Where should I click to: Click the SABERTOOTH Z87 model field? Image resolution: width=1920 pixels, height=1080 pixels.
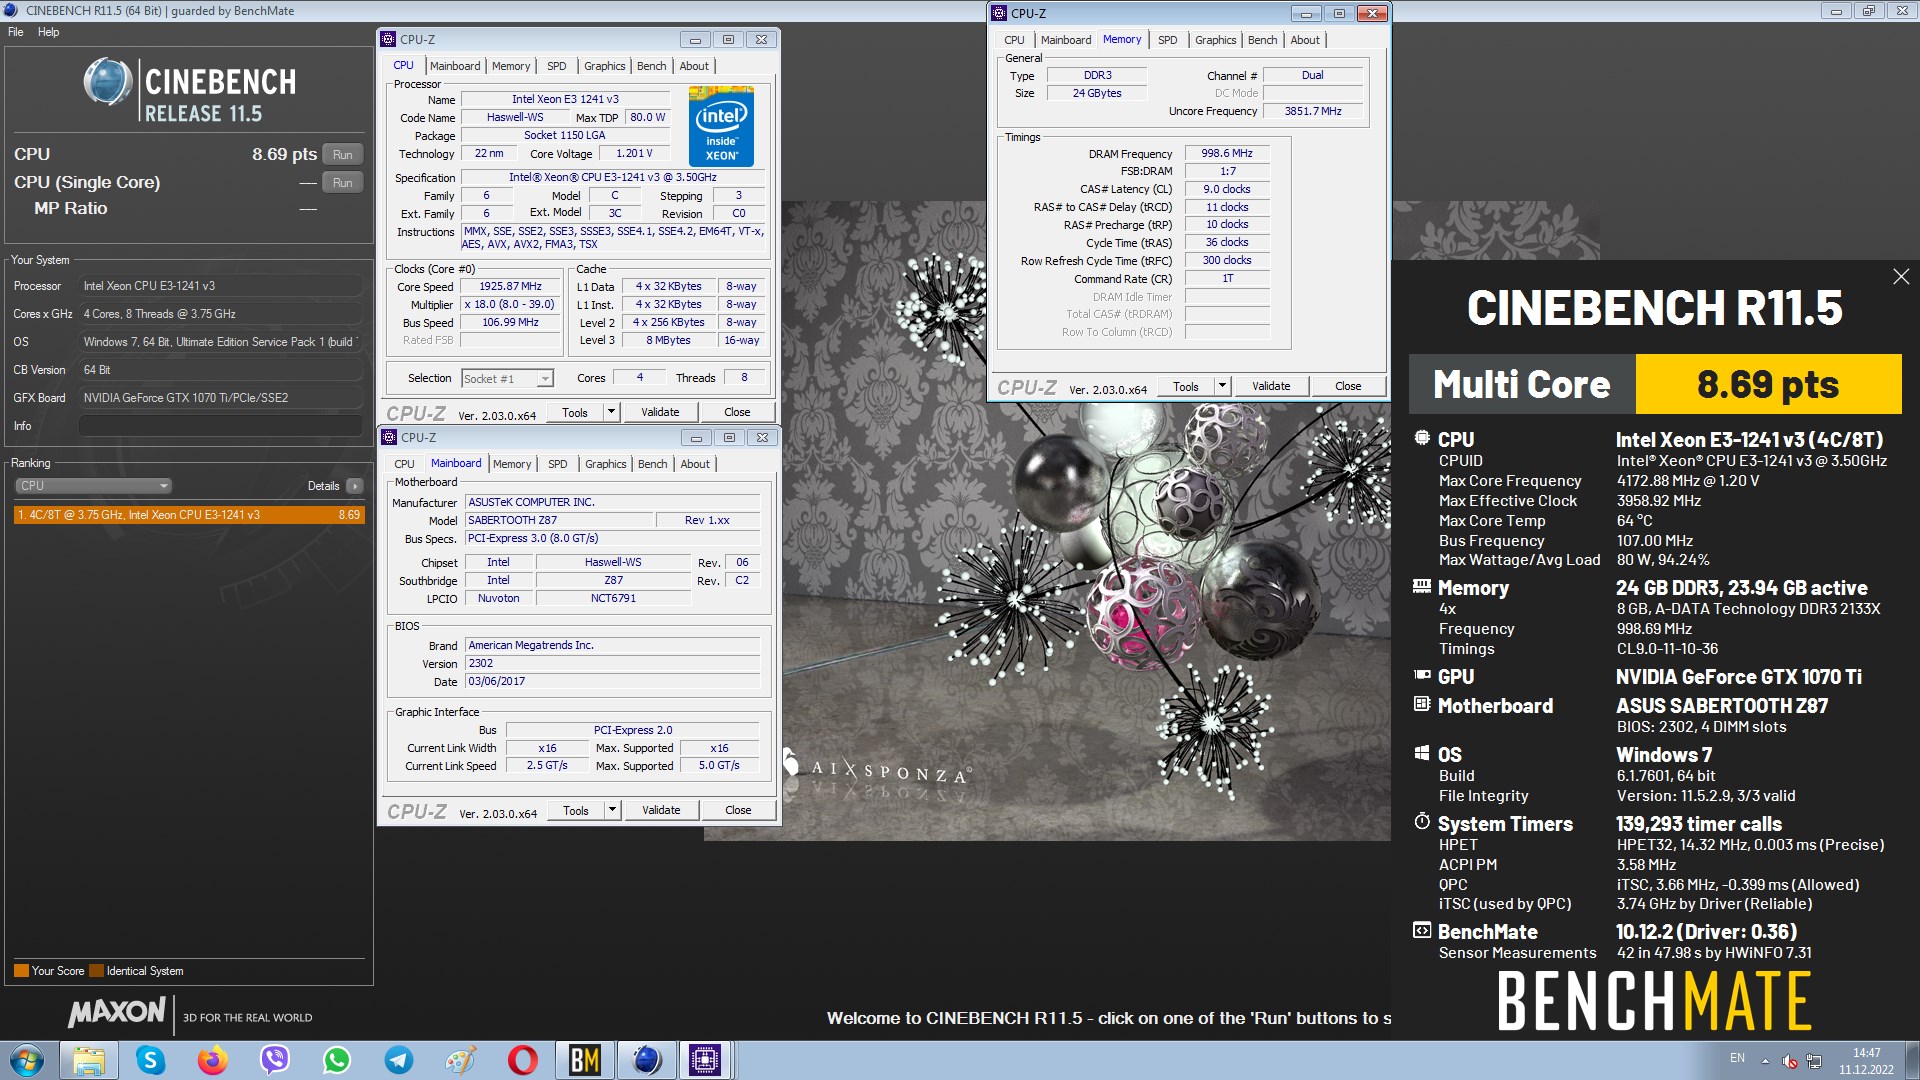point(558,520)
